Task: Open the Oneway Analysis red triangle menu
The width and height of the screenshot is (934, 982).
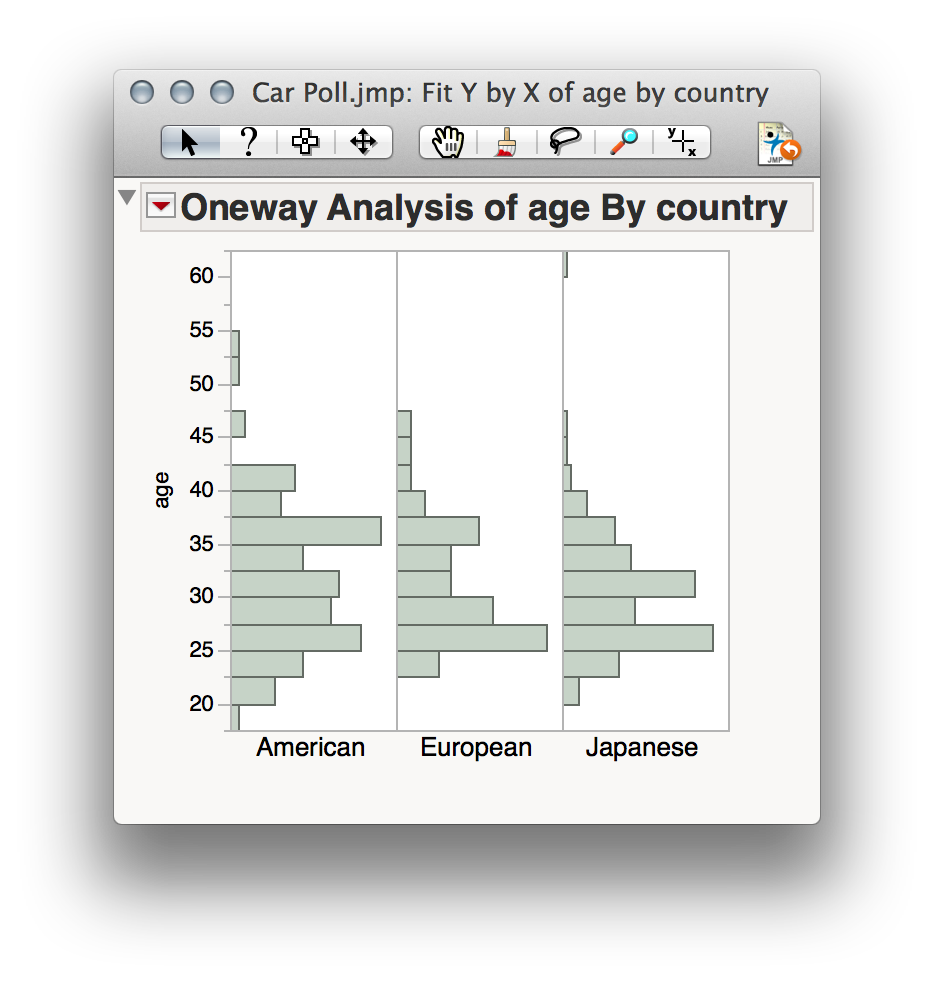Action: pyautogui.click(x=160, y=206)
